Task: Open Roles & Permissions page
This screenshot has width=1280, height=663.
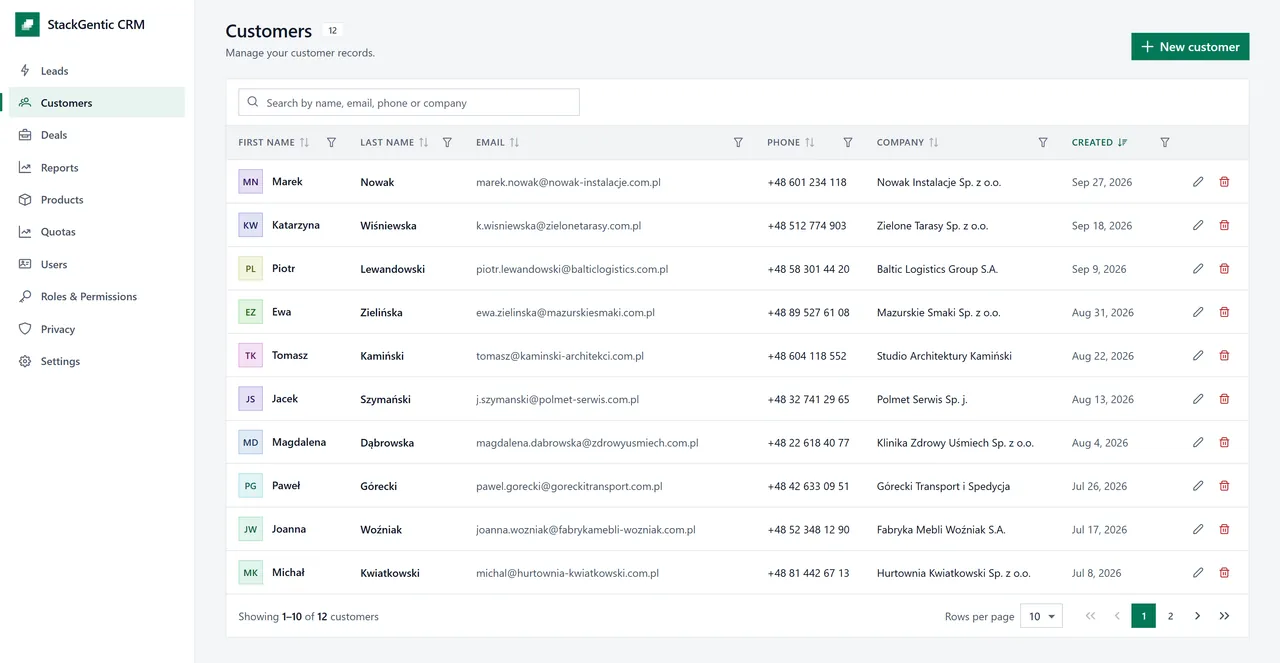Action: [97, 297]
